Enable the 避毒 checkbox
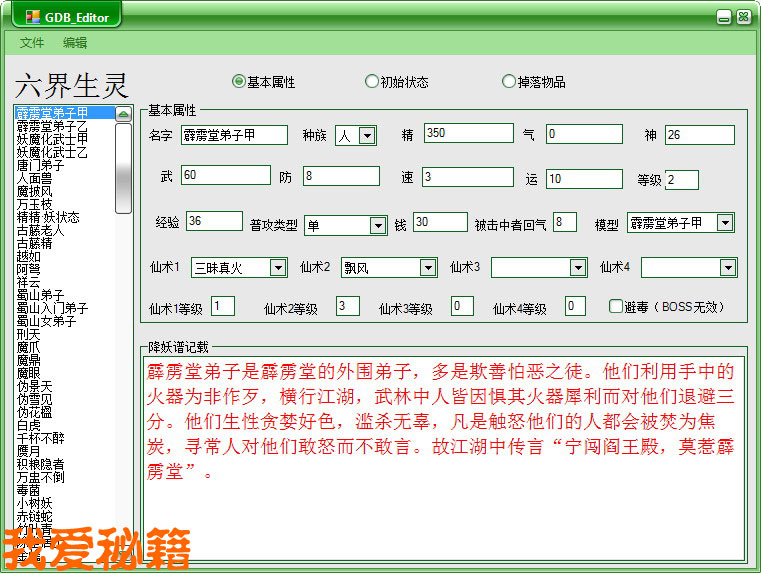761x573 pixels. pos(616,307)
